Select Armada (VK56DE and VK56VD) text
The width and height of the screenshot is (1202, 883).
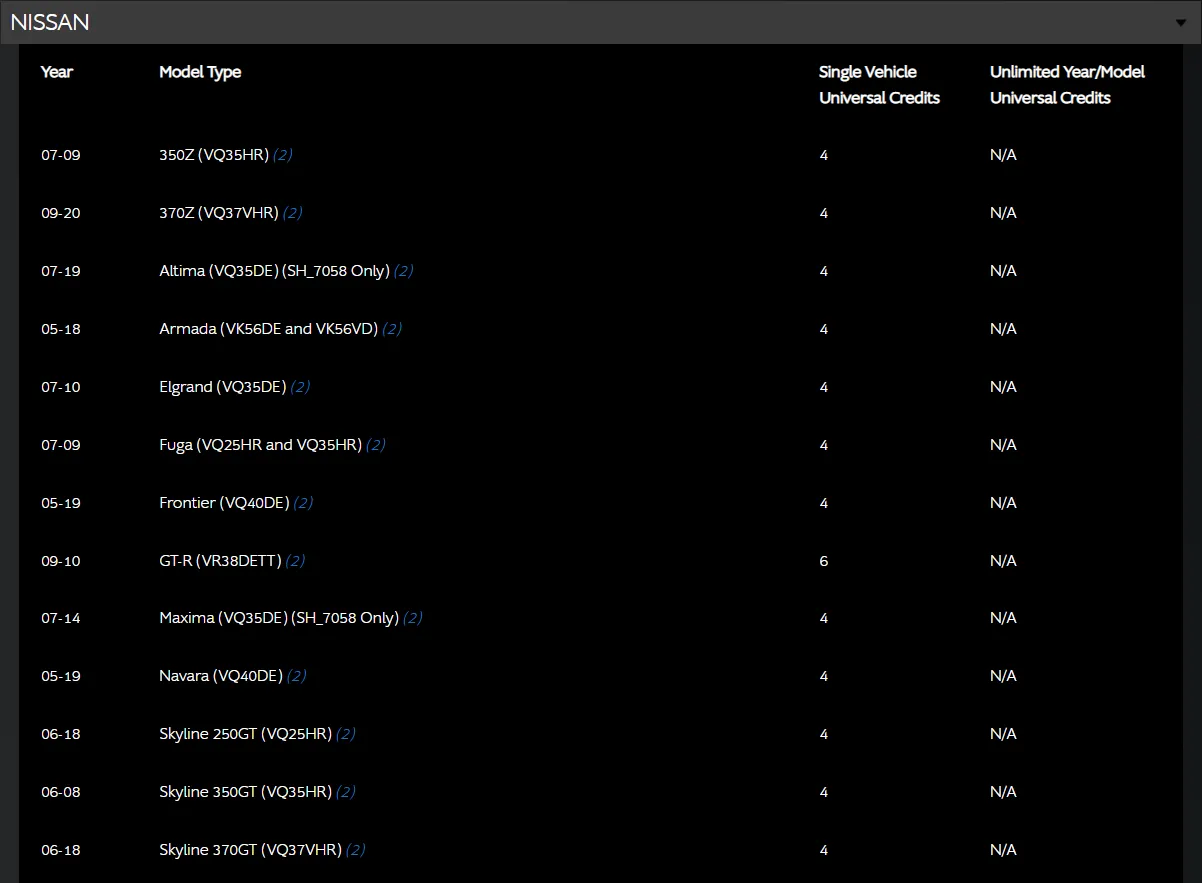(x=269, y=329)
